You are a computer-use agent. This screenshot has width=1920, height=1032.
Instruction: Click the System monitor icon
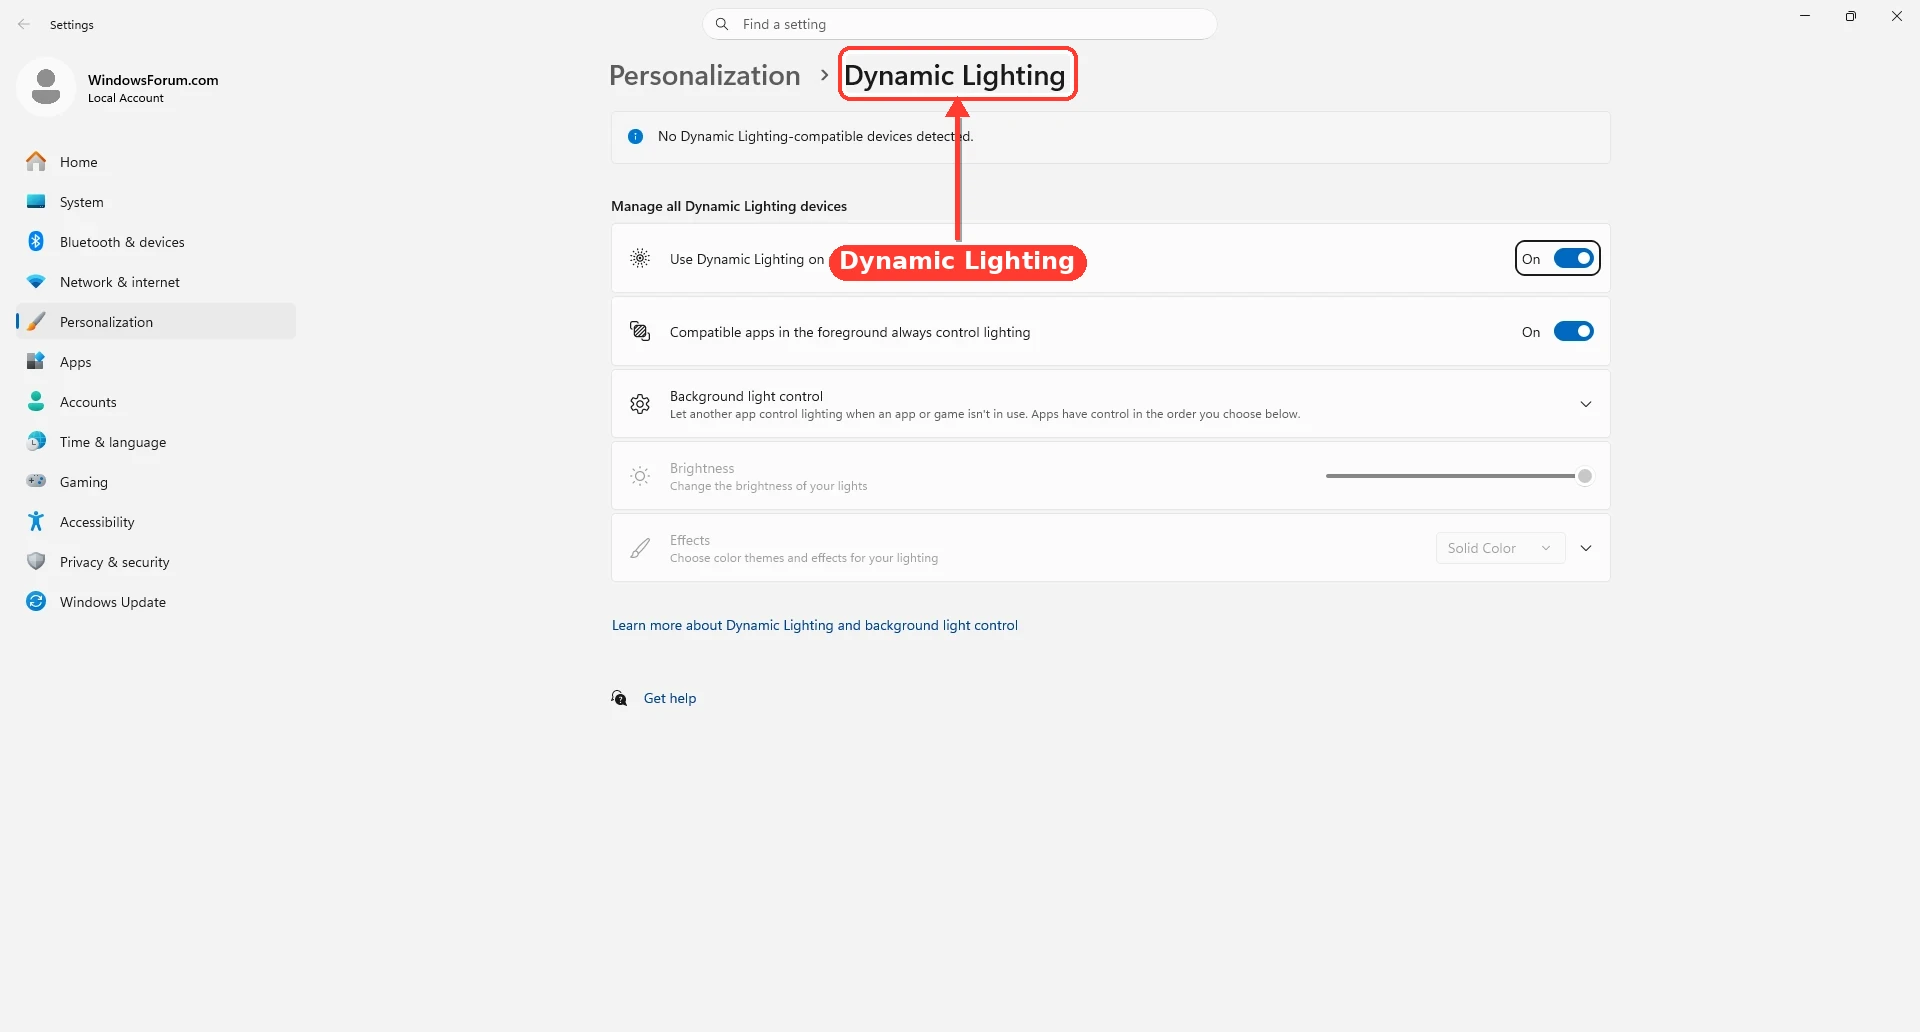pyautogui.click(x=36, y=201)
